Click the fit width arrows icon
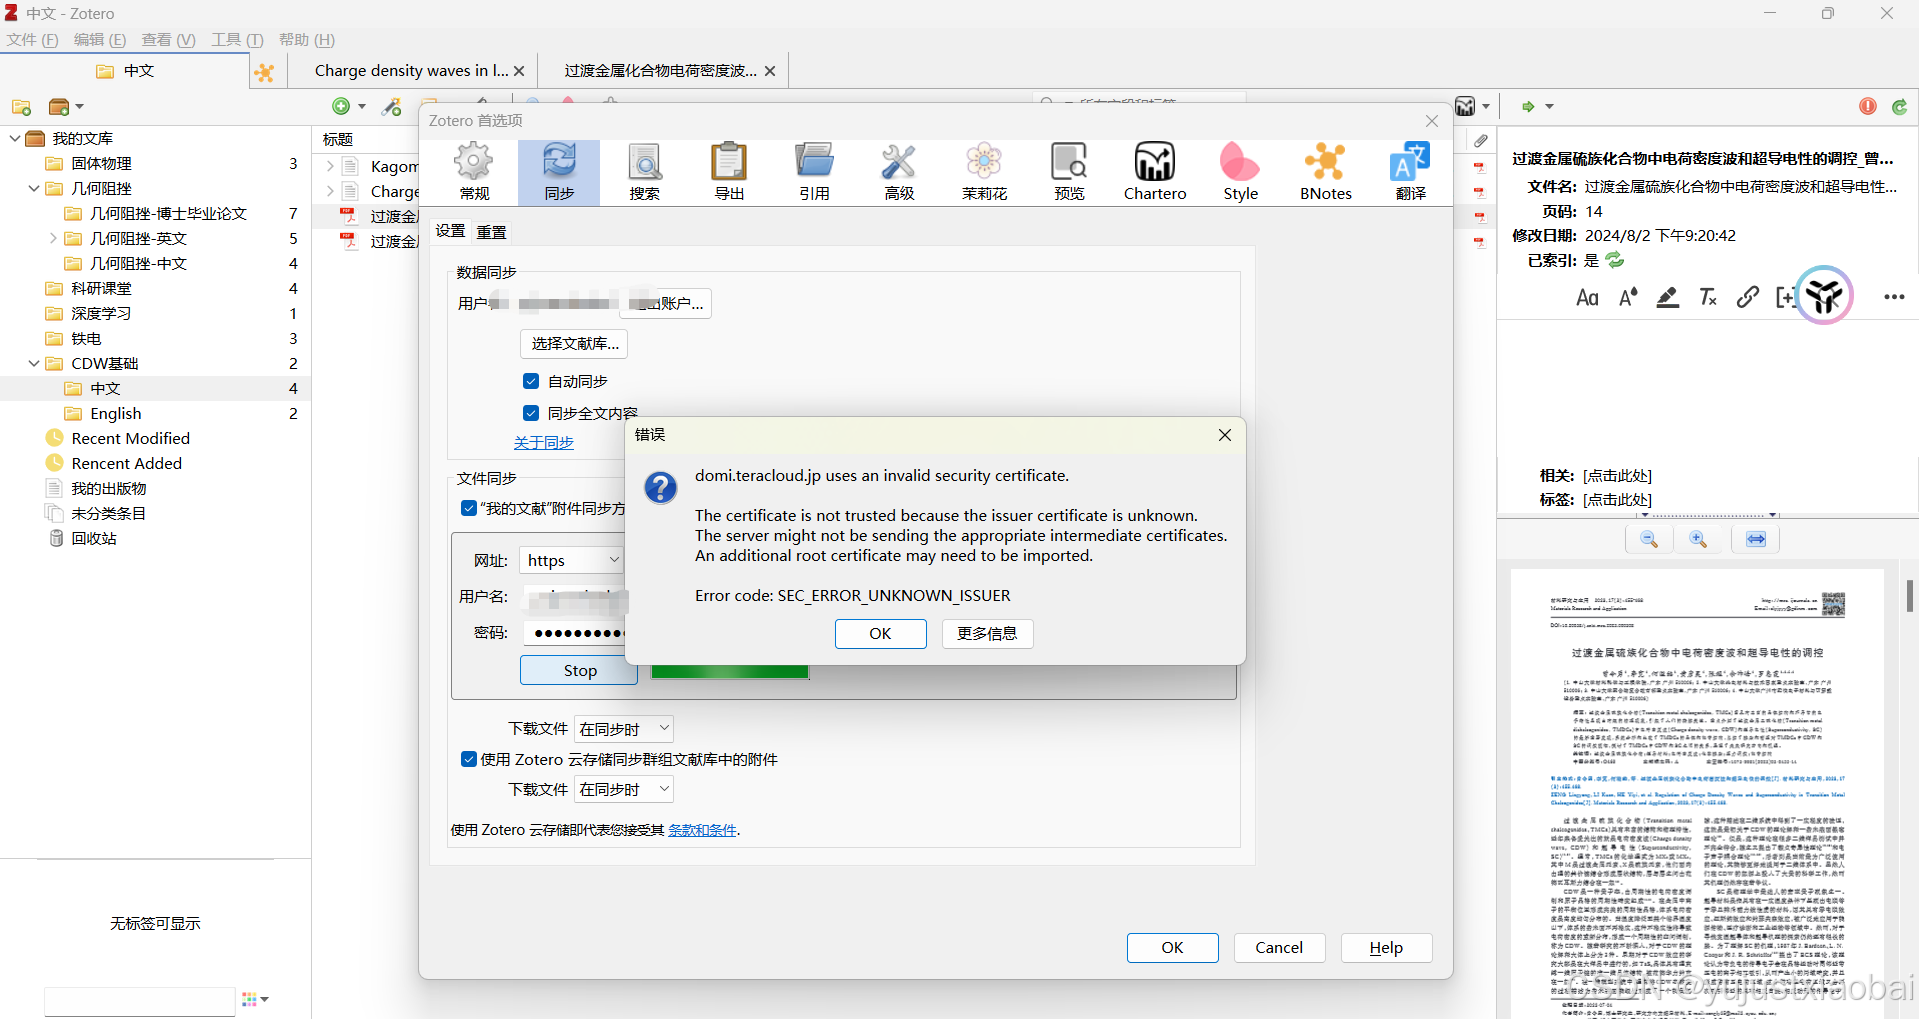Image resolution: width=1919 pixels, height=1019 pixels. point(1756,539)
